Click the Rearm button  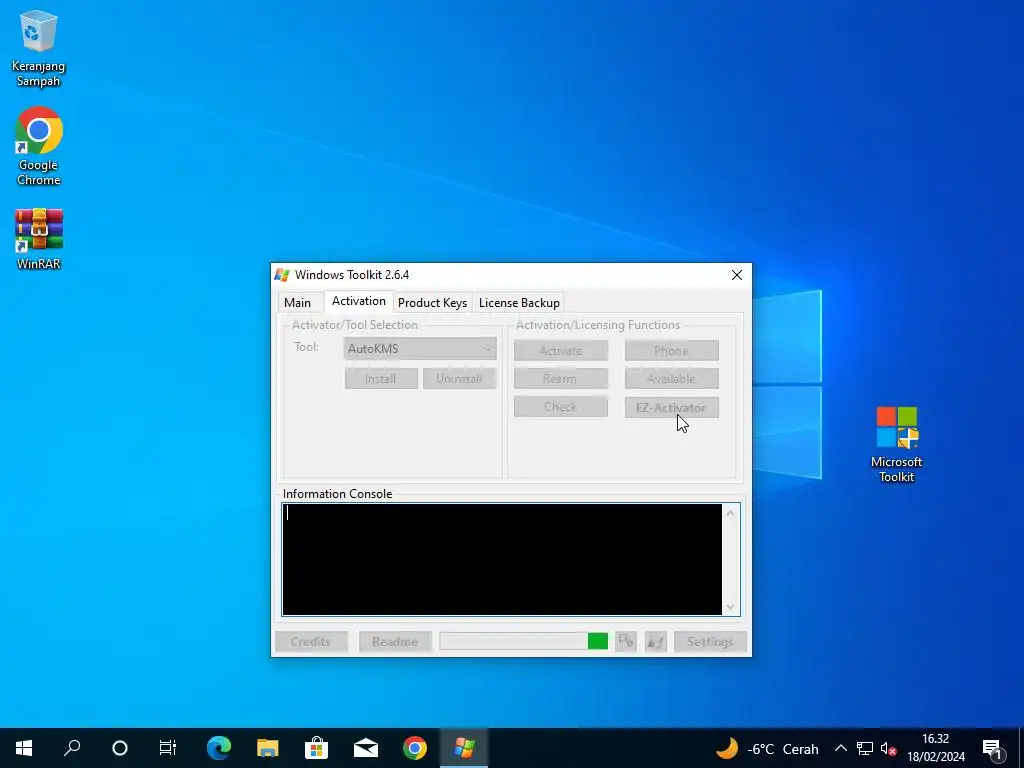[561, 379]
